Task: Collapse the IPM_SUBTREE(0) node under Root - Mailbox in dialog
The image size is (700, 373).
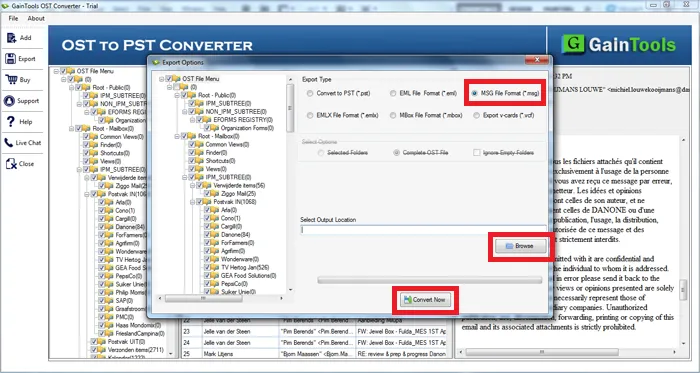Action: [185, 178]
